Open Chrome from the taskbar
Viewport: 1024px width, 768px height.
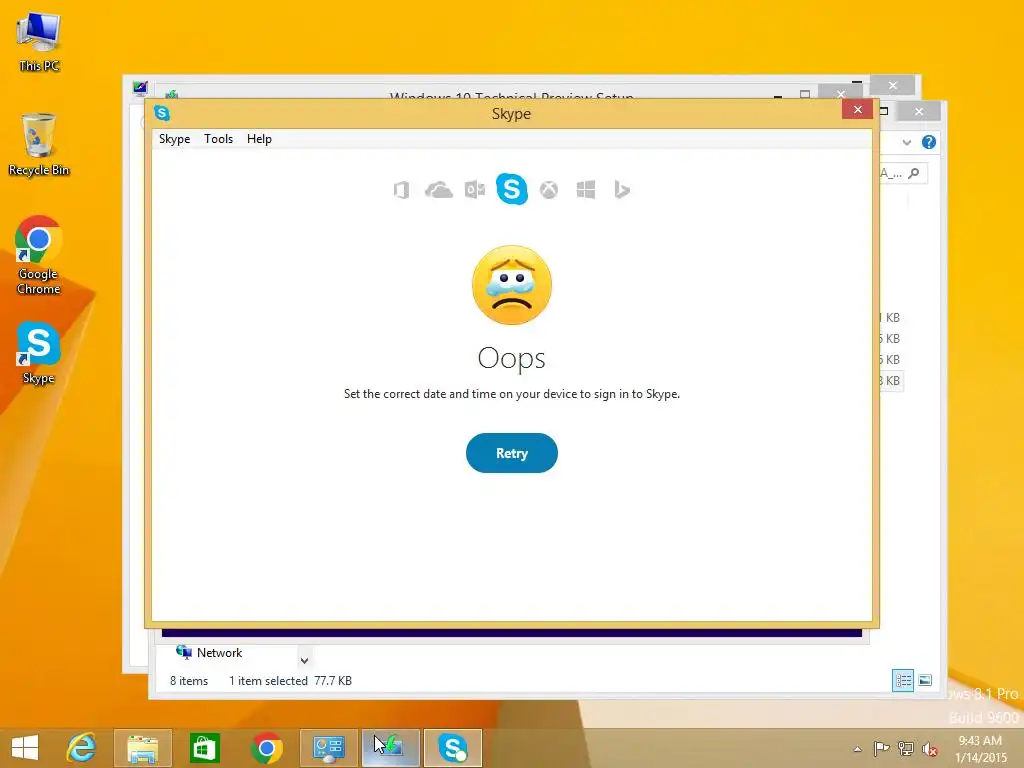(x=266, y=748)
